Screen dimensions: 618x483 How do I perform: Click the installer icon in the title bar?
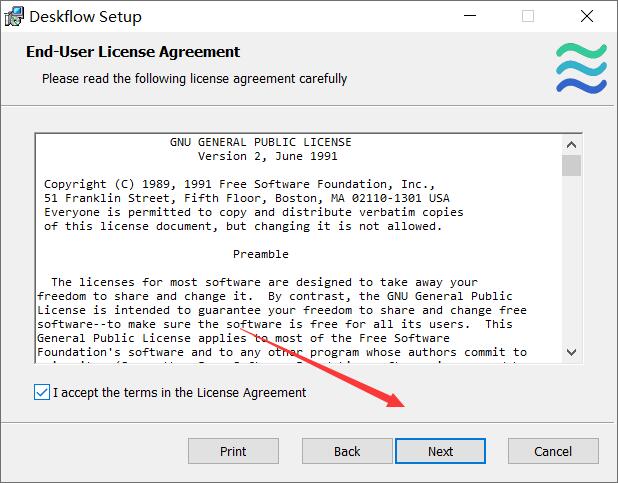click(14, 17)
